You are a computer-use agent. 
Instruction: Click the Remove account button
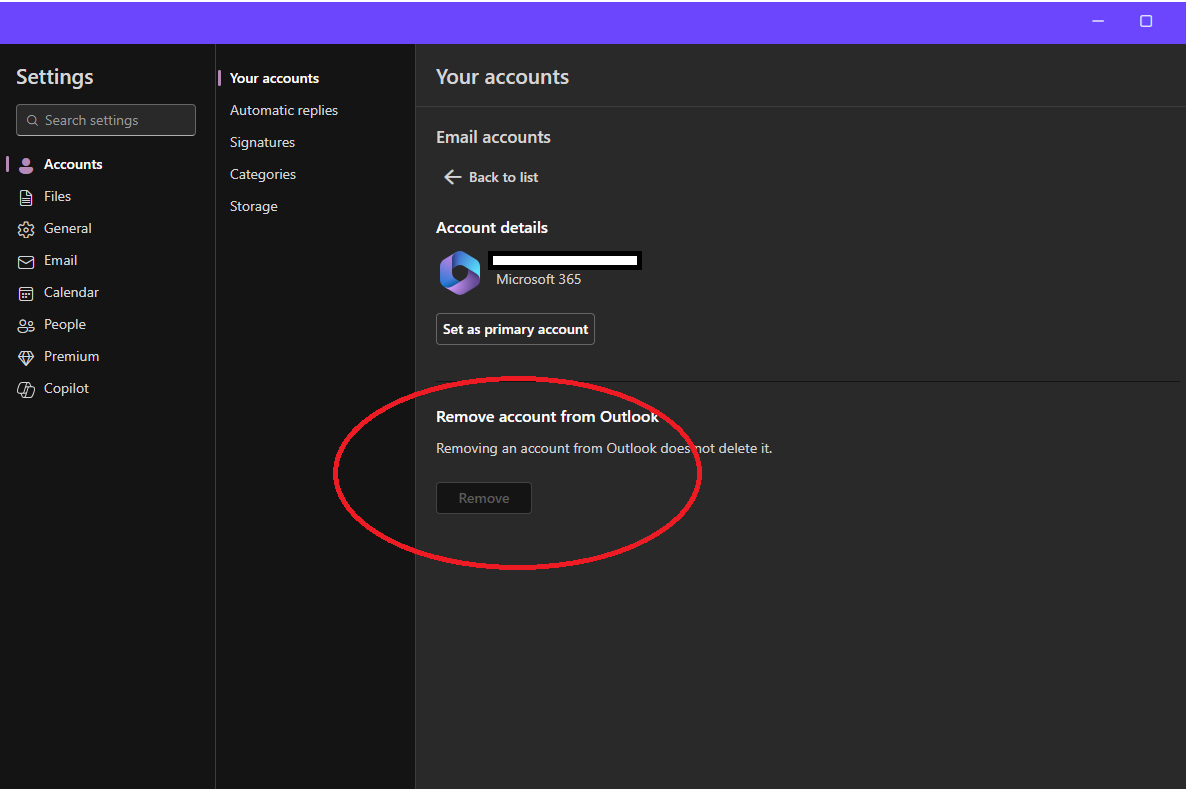(x=484, y=499)
